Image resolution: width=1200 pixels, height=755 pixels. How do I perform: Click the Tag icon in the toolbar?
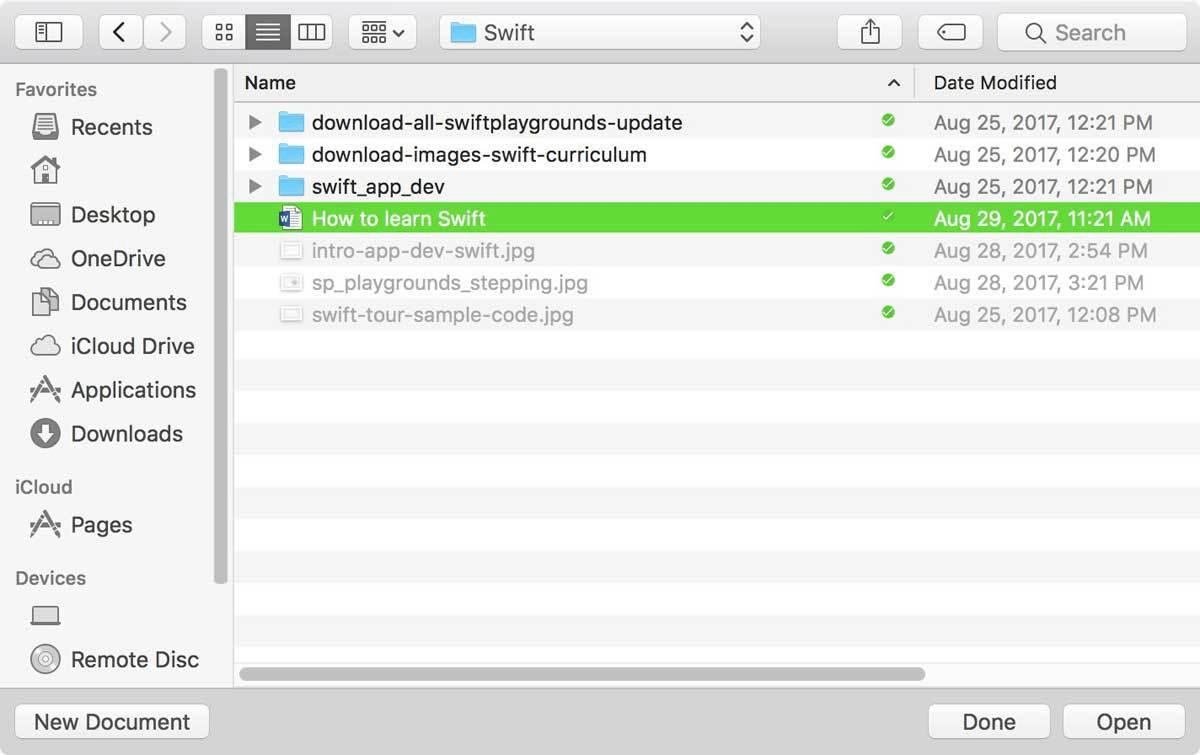950,31
